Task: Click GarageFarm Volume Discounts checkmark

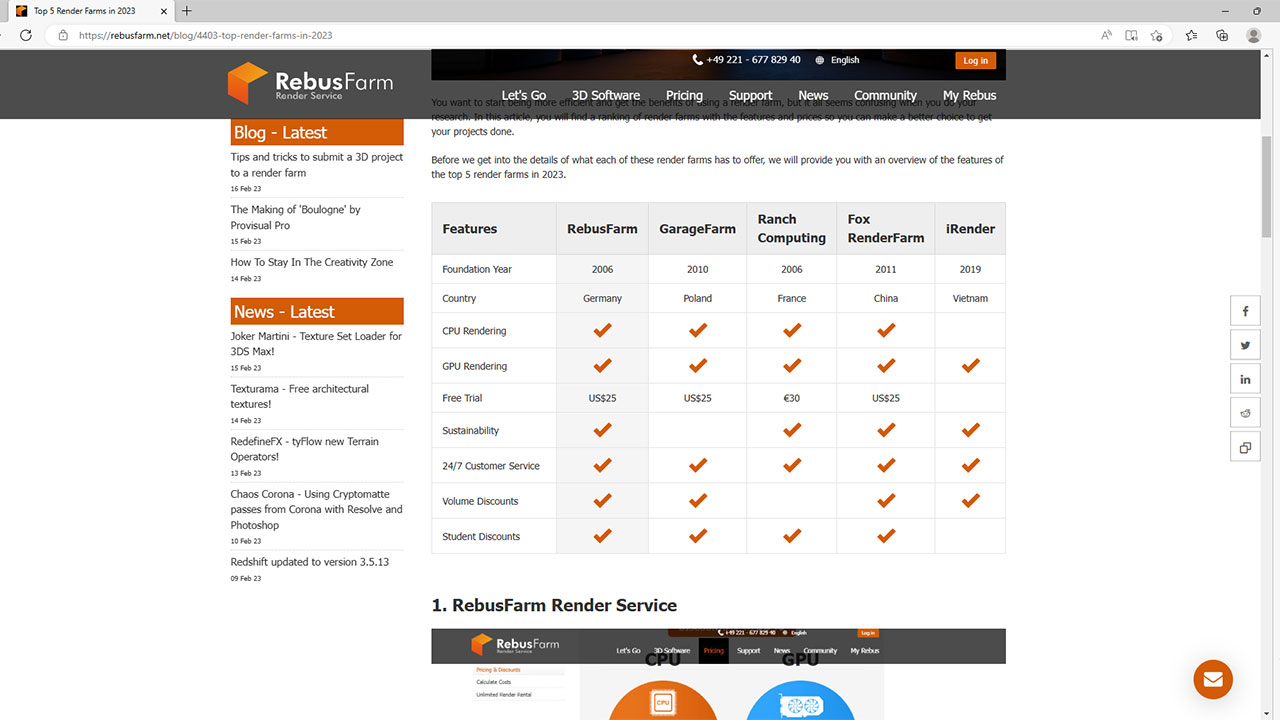Action: 698,501
